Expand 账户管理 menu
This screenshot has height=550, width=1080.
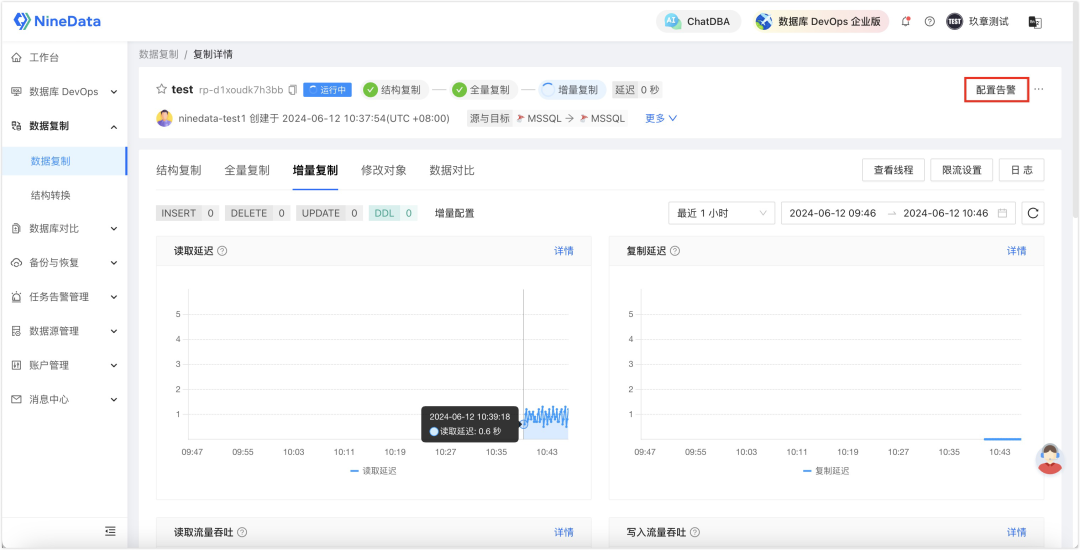point(63,365)
